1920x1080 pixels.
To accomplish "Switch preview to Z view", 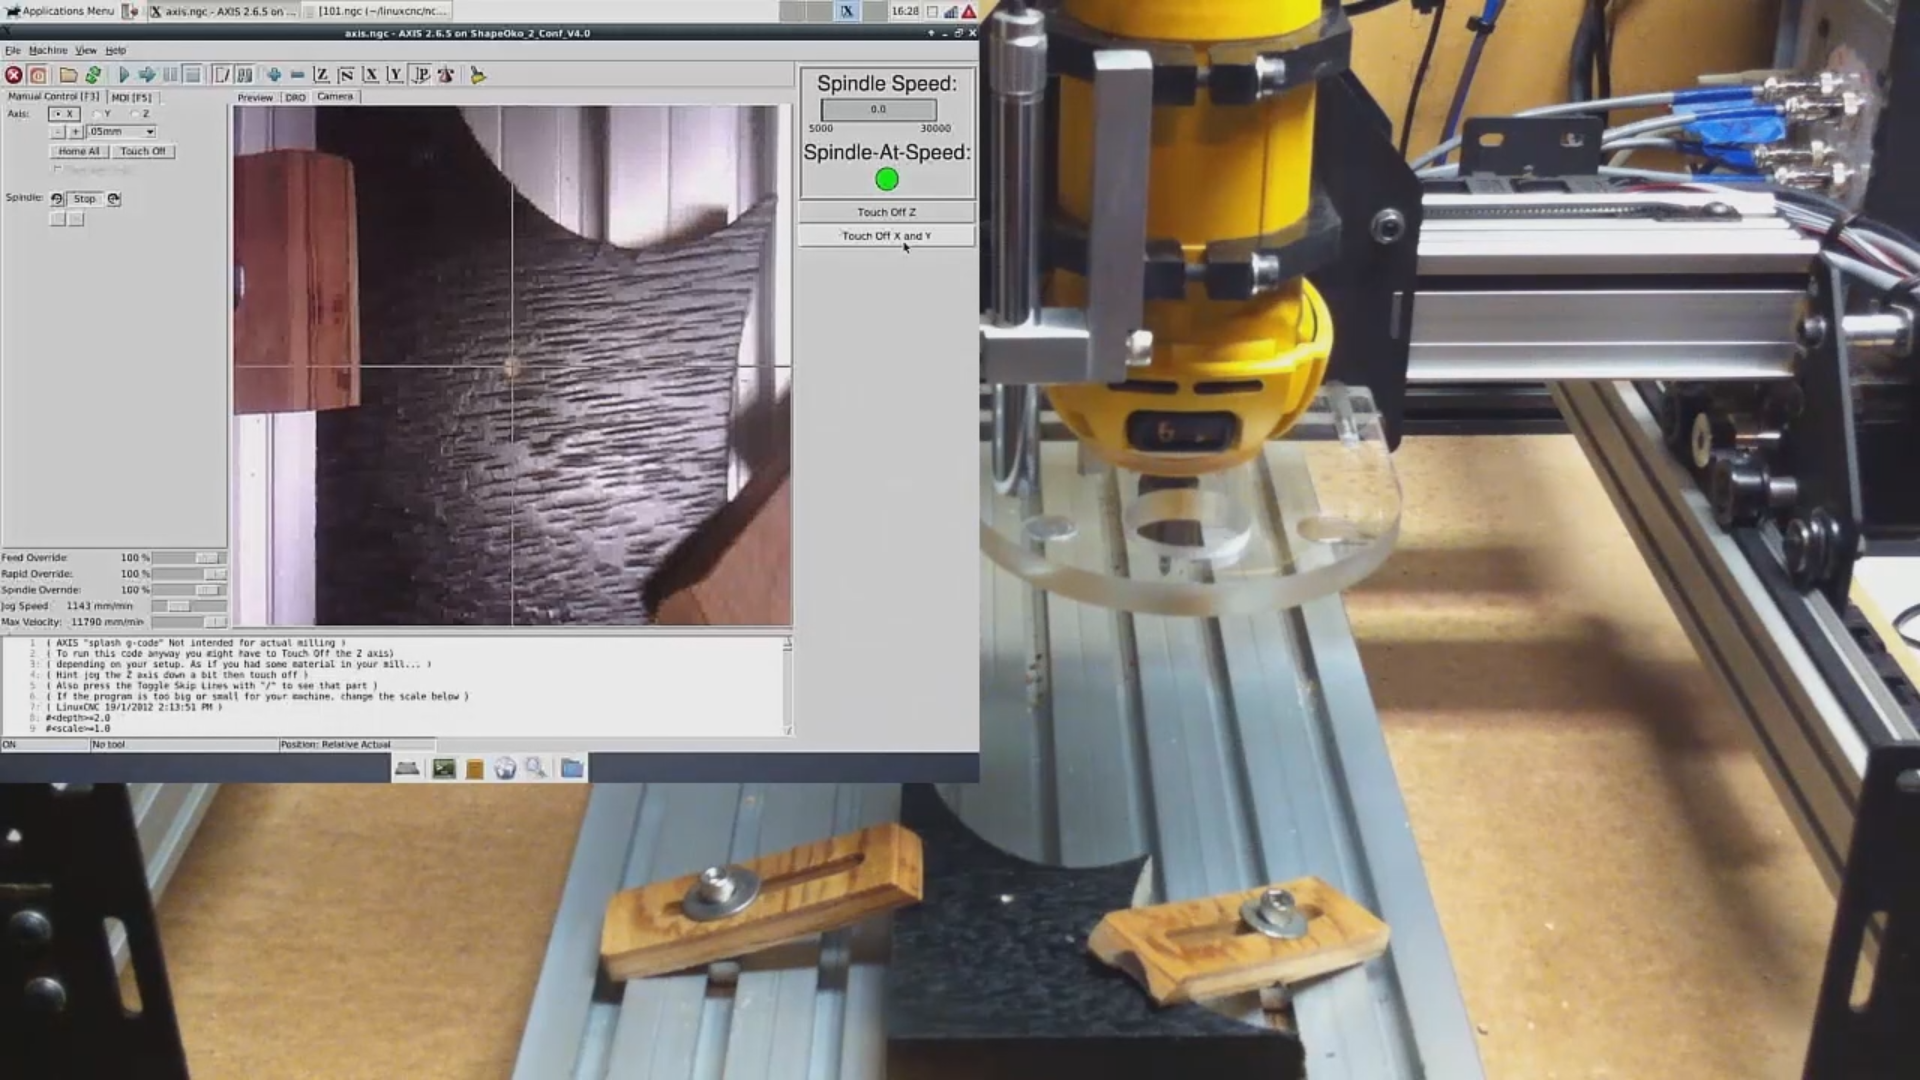I will 322,75.
